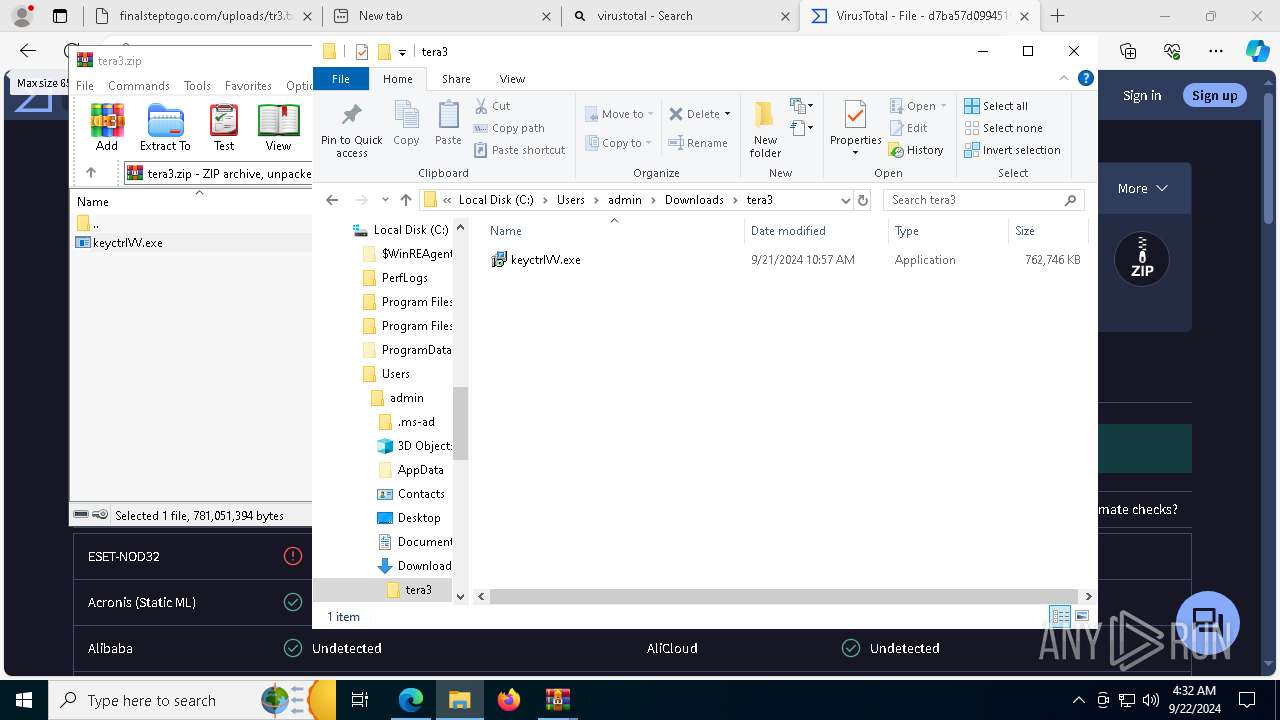Click WinRAR Extract To button

tap(165, 127)
